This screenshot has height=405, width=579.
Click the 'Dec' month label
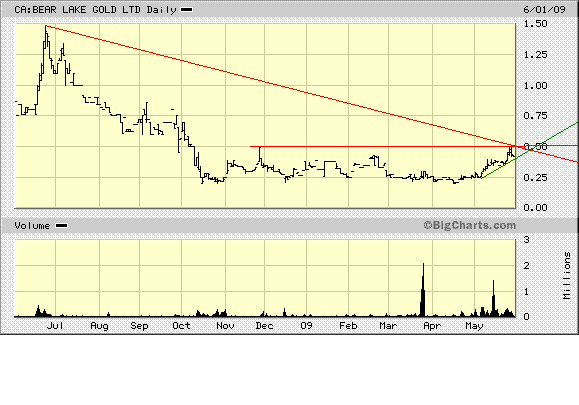(264, 326)
